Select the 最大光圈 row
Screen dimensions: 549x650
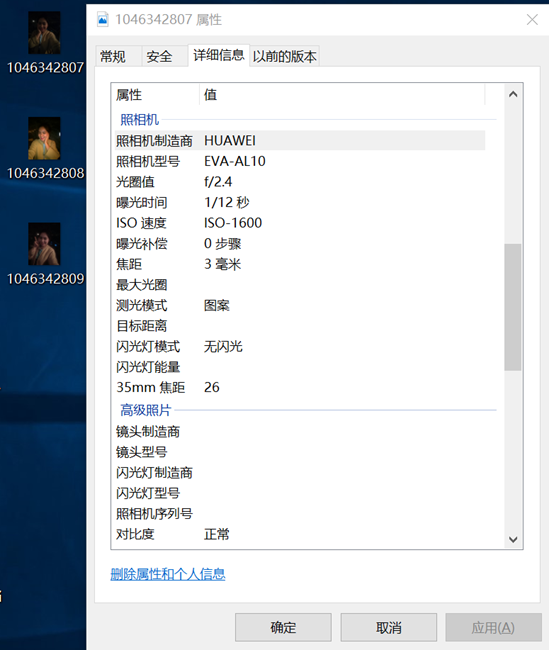pyautogui.click(x=300, y=285)
